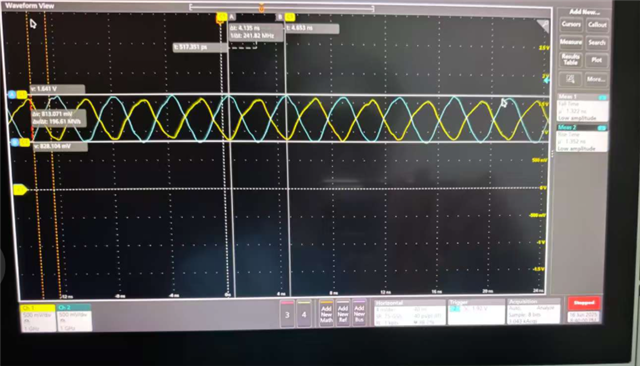Screen dimensions: 640x366
Task: Click Add New Ref button
Action: coord(343,314)
